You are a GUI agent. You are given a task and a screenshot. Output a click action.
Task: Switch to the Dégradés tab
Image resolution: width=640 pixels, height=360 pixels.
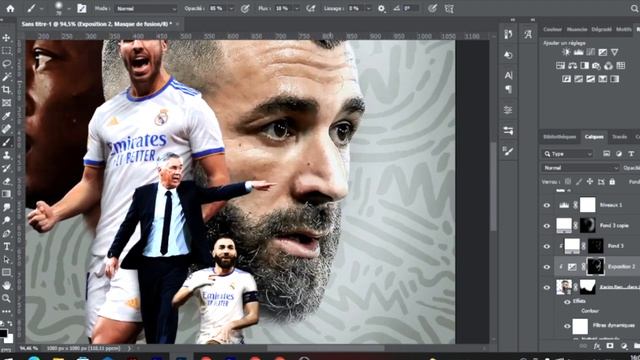(x=602, y=29)
